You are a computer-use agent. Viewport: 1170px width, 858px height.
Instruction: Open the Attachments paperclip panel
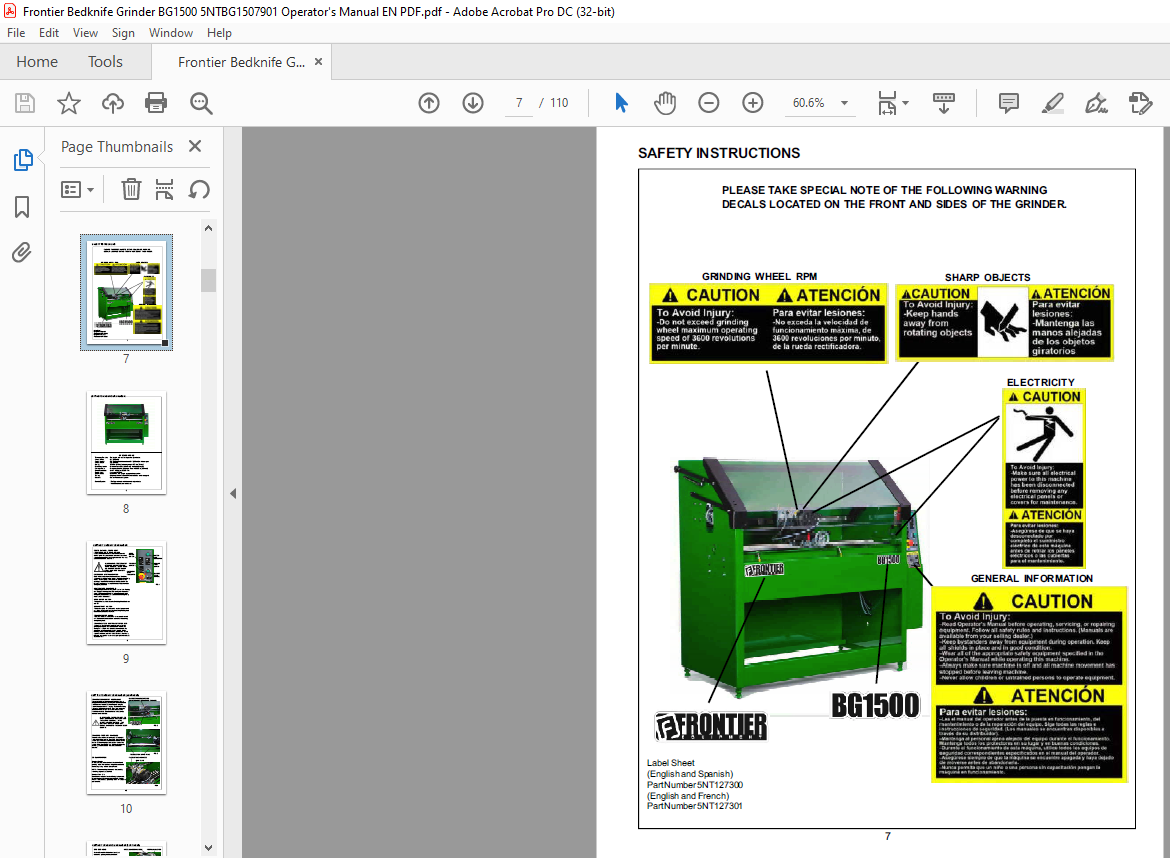tap(22, 253)
